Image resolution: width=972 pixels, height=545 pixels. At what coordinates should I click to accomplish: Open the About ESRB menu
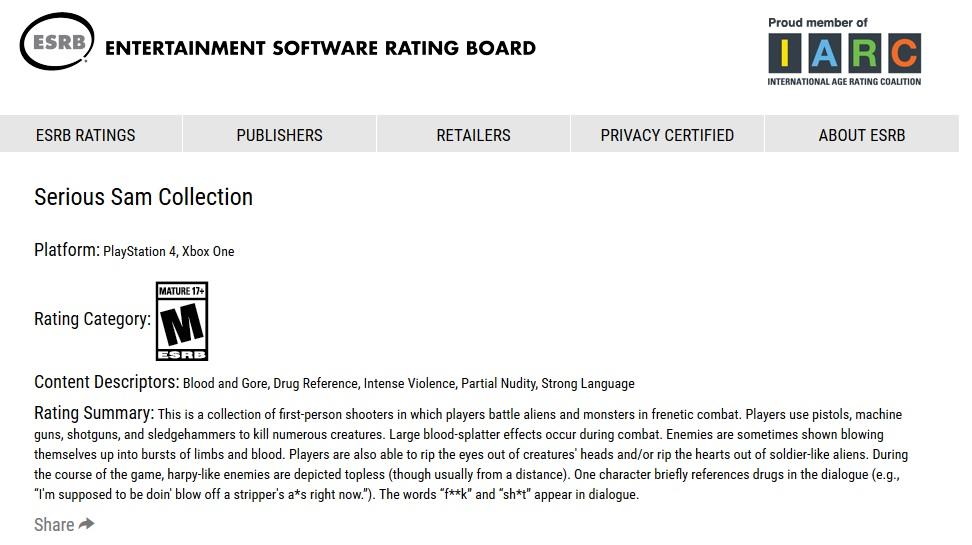[862, 135]
